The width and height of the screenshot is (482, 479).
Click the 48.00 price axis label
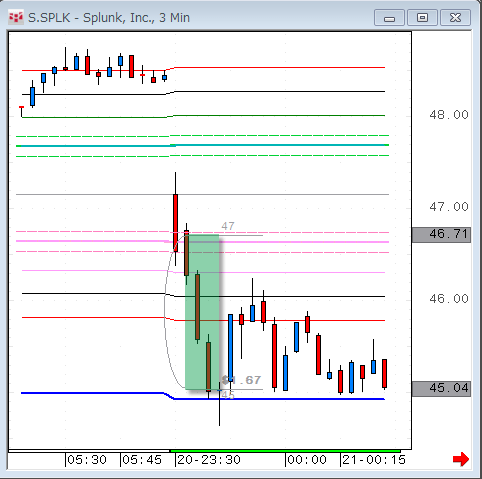pos(449,115)
